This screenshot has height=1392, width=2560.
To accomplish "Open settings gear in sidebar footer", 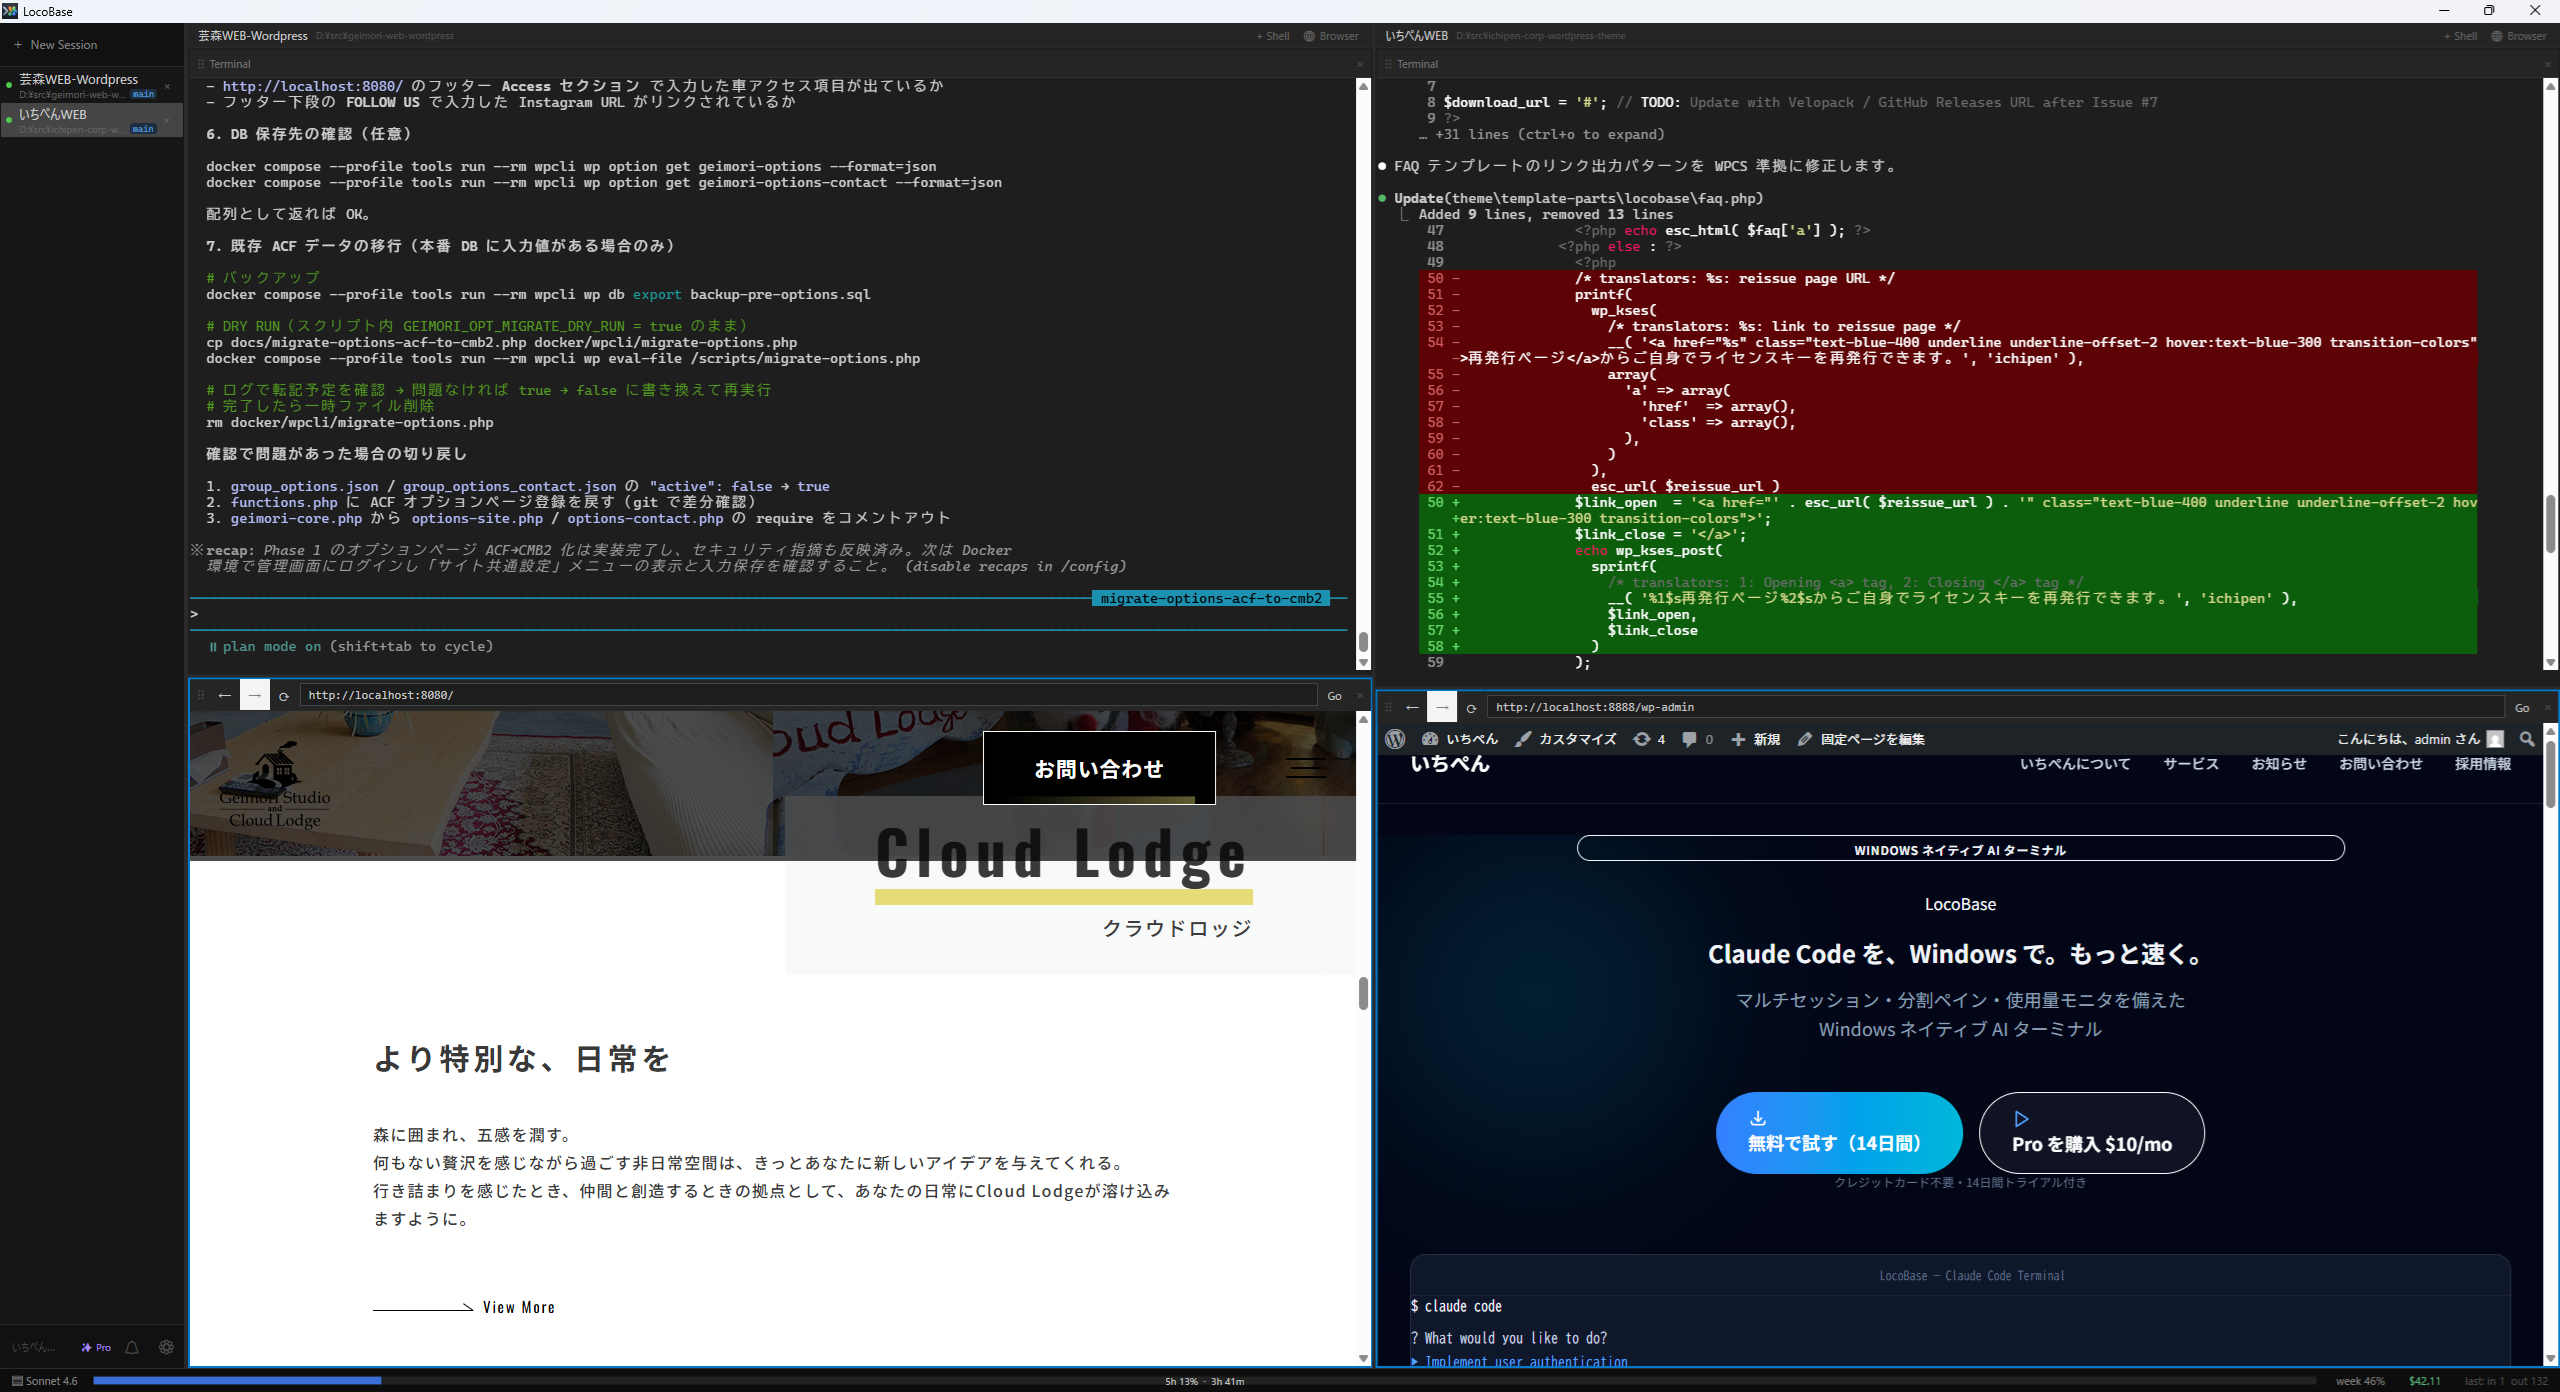I will point(166,1347).
